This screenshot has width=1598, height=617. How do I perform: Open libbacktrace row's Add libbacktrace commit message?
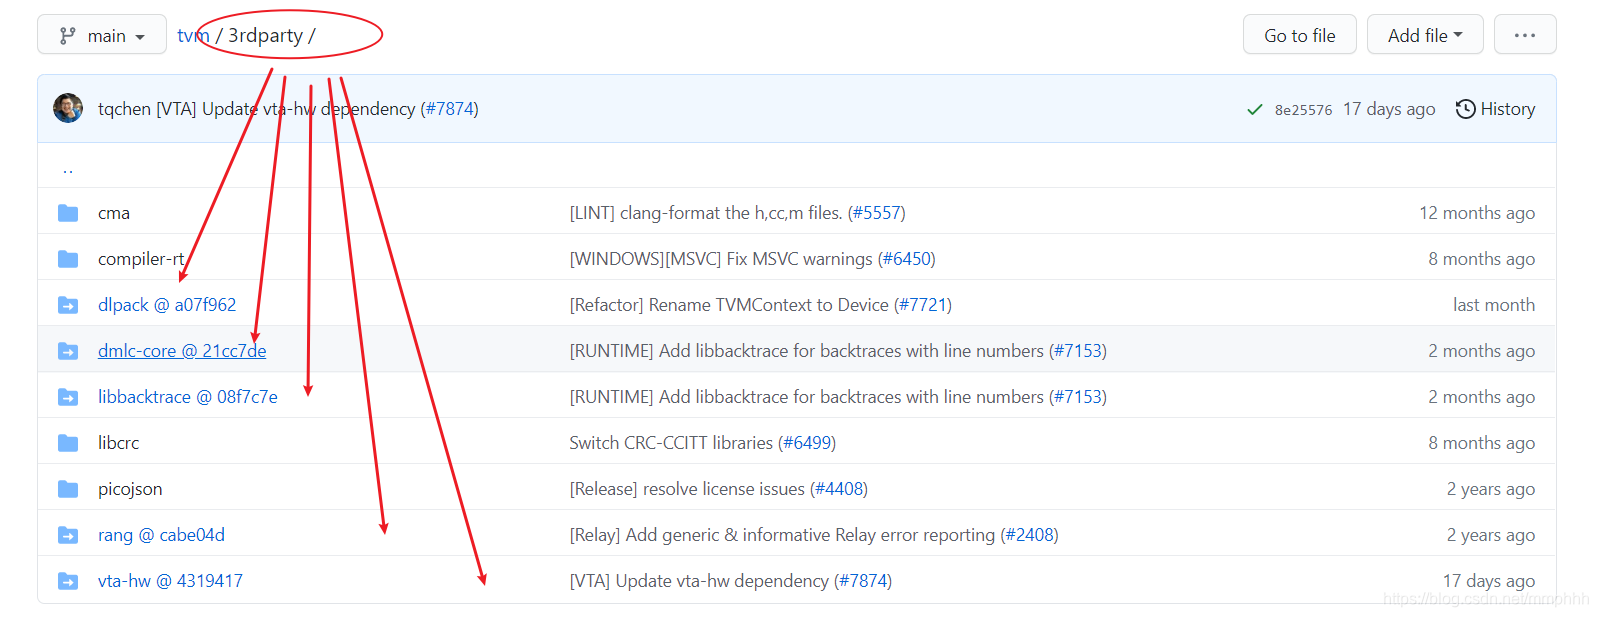[807, 397]
